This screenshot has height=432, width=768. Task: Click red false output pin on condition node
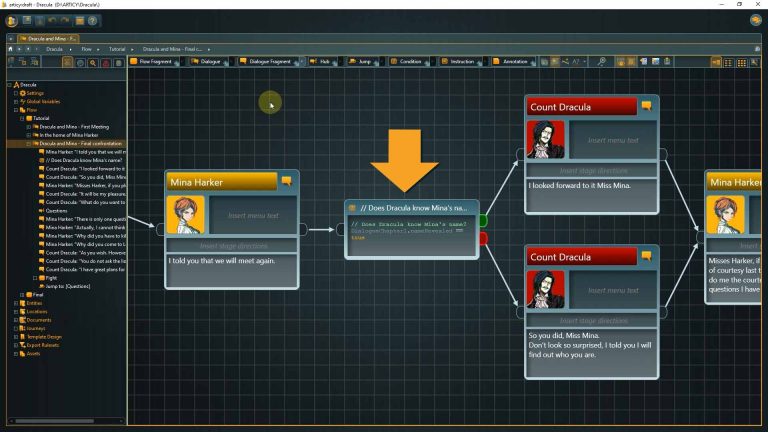point(483,239)
